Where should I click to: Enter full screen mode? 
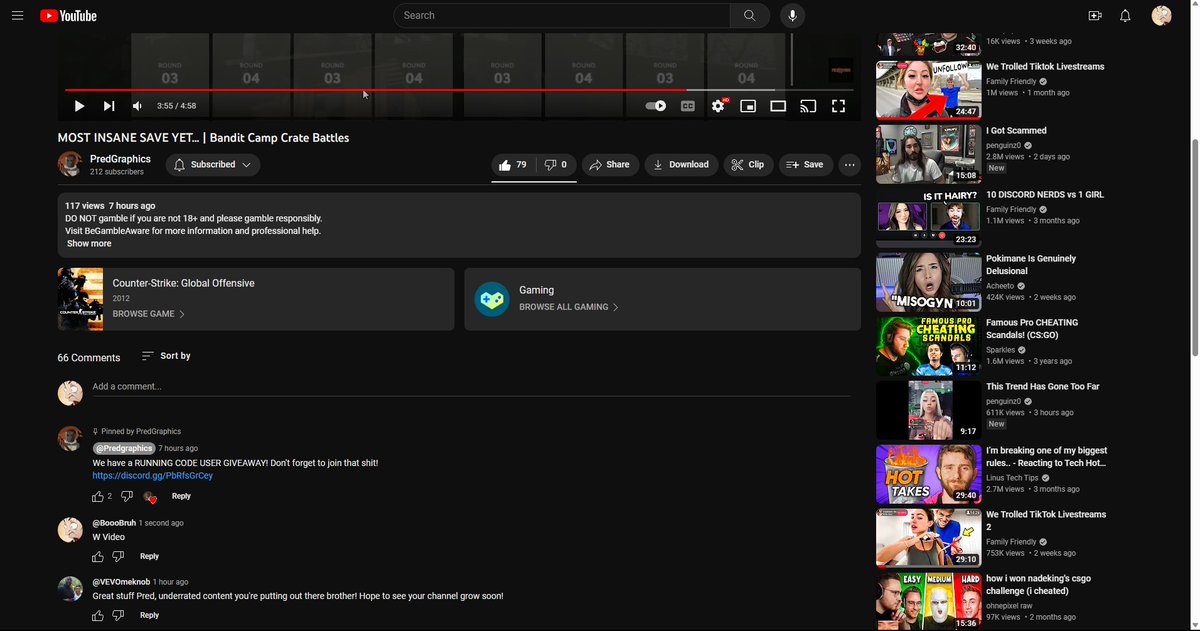[839, 106]
